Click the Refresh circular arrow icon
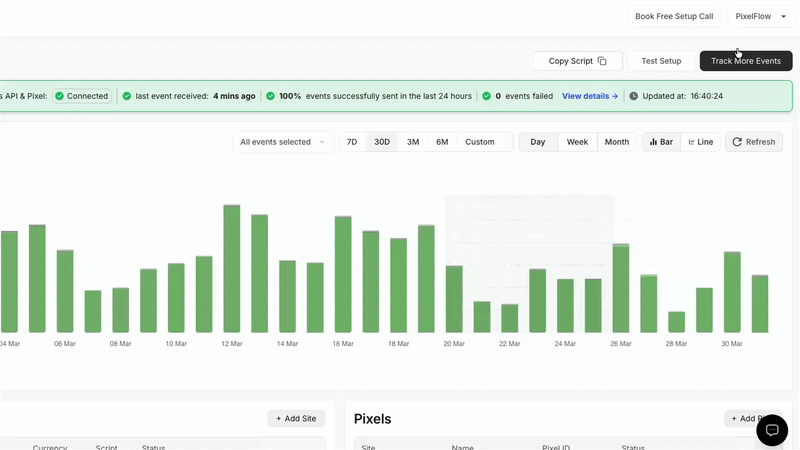The height and width of the screenshot is (450, 800). [x=737, y=142]
